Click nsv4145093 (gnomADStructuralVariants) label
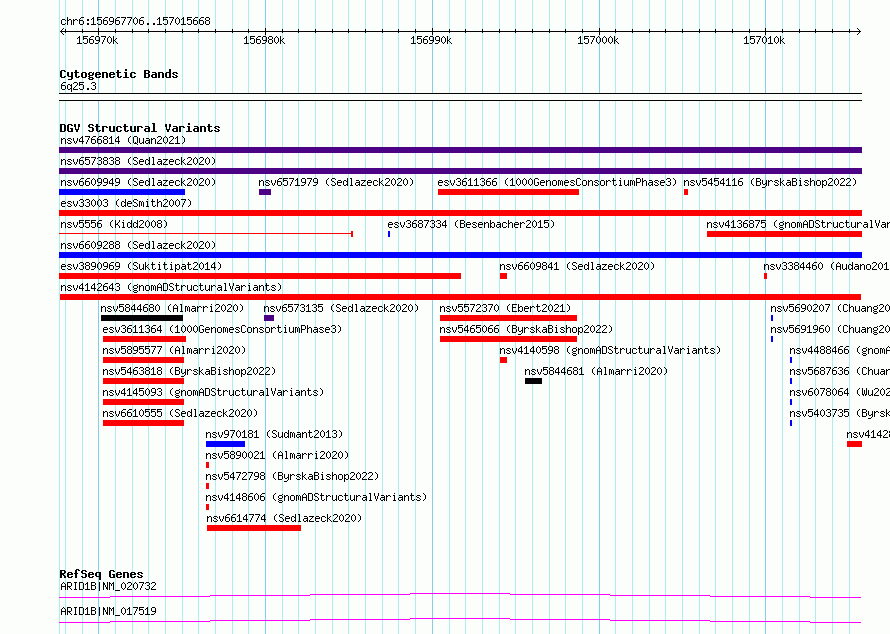This screenshot has height=634, width=890. point(213,392)
